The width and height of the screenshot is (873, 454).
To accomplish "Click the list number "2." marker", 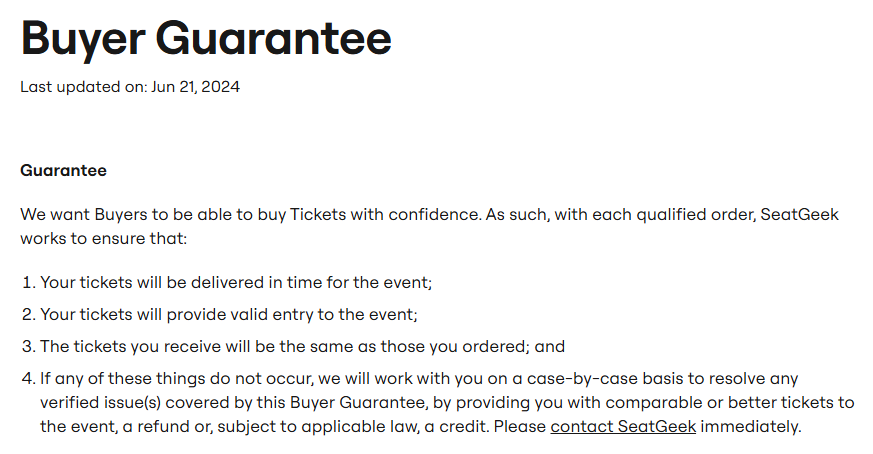I will [28, 314].
